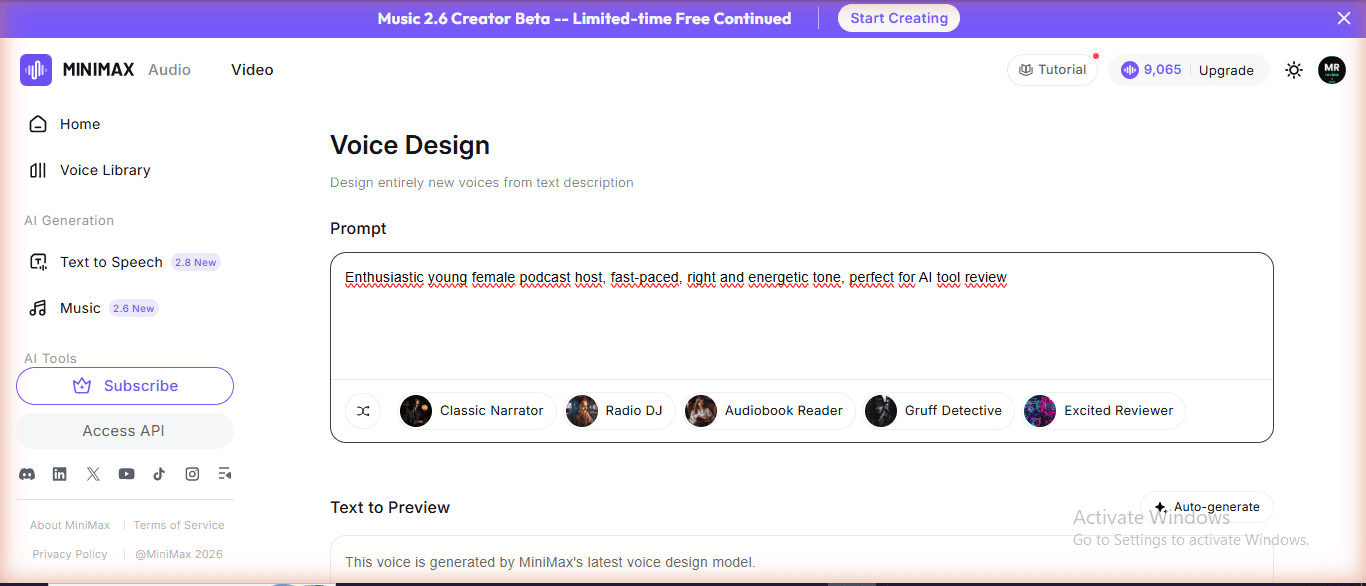Click the Access API button
The height and width of the screenshot is (586, 1366).
pos(125,431)
